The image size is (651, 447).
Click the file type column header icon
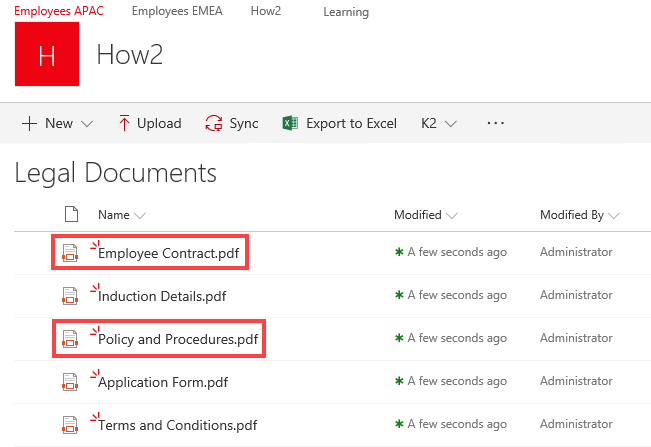(x=70, y=214)
